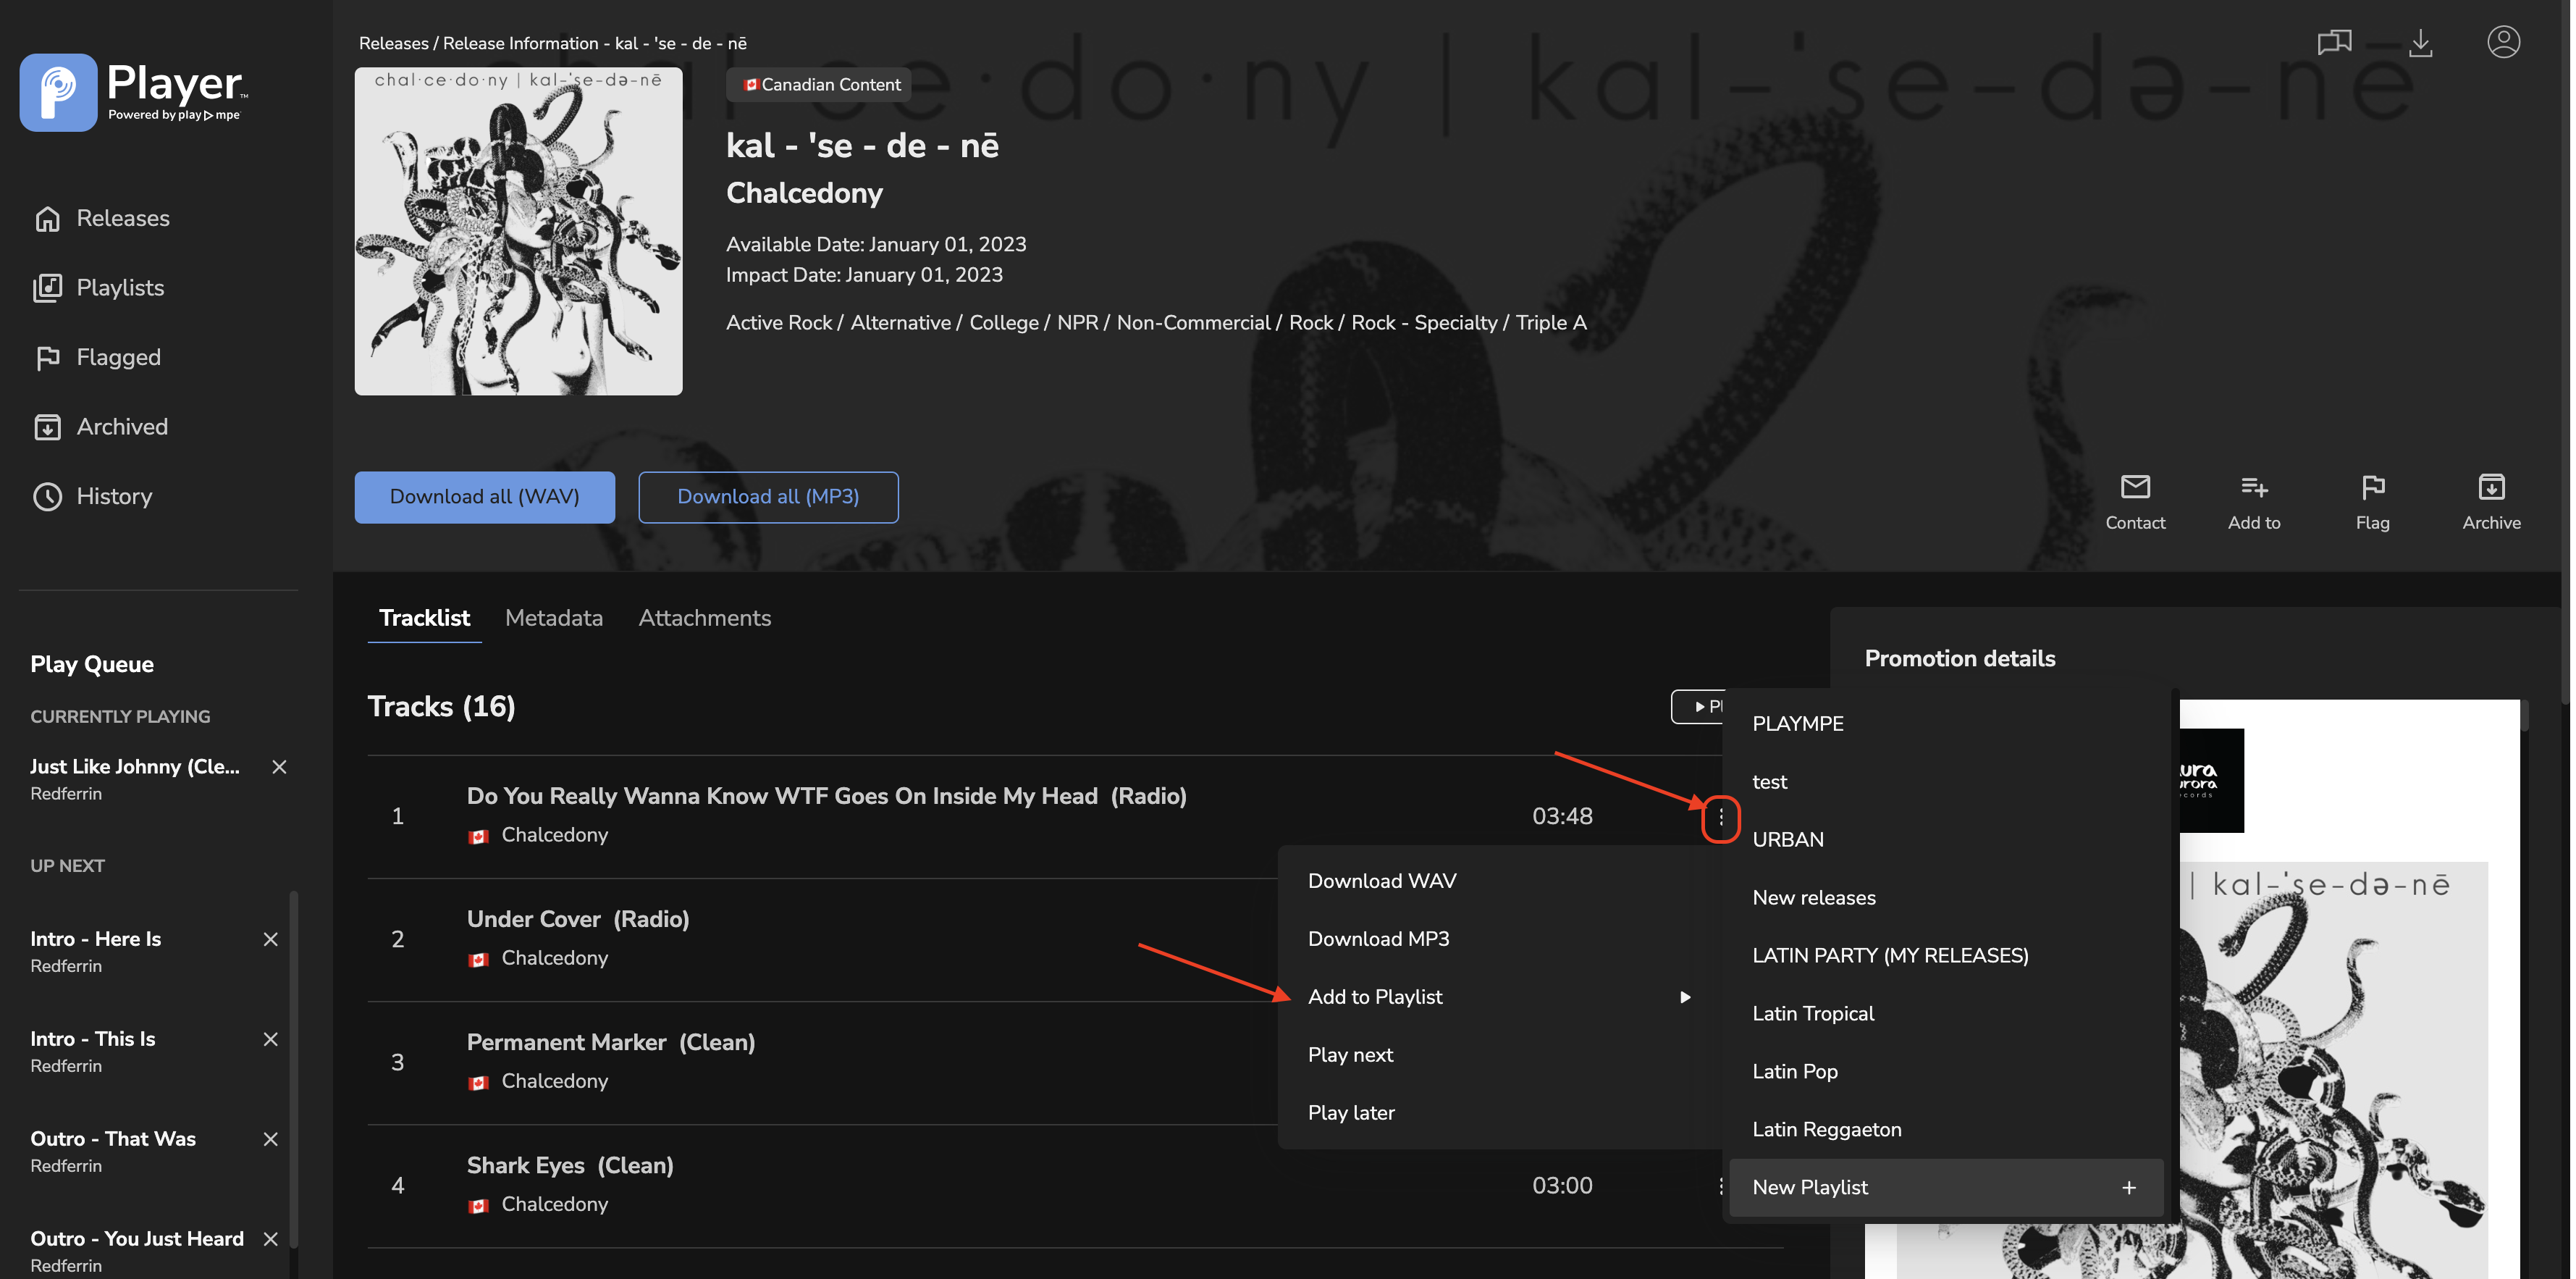The height and width of the screenshot is (1279, 2576).
Task: Switch to the Attachments tab
Action: click(x=705, y=618)
